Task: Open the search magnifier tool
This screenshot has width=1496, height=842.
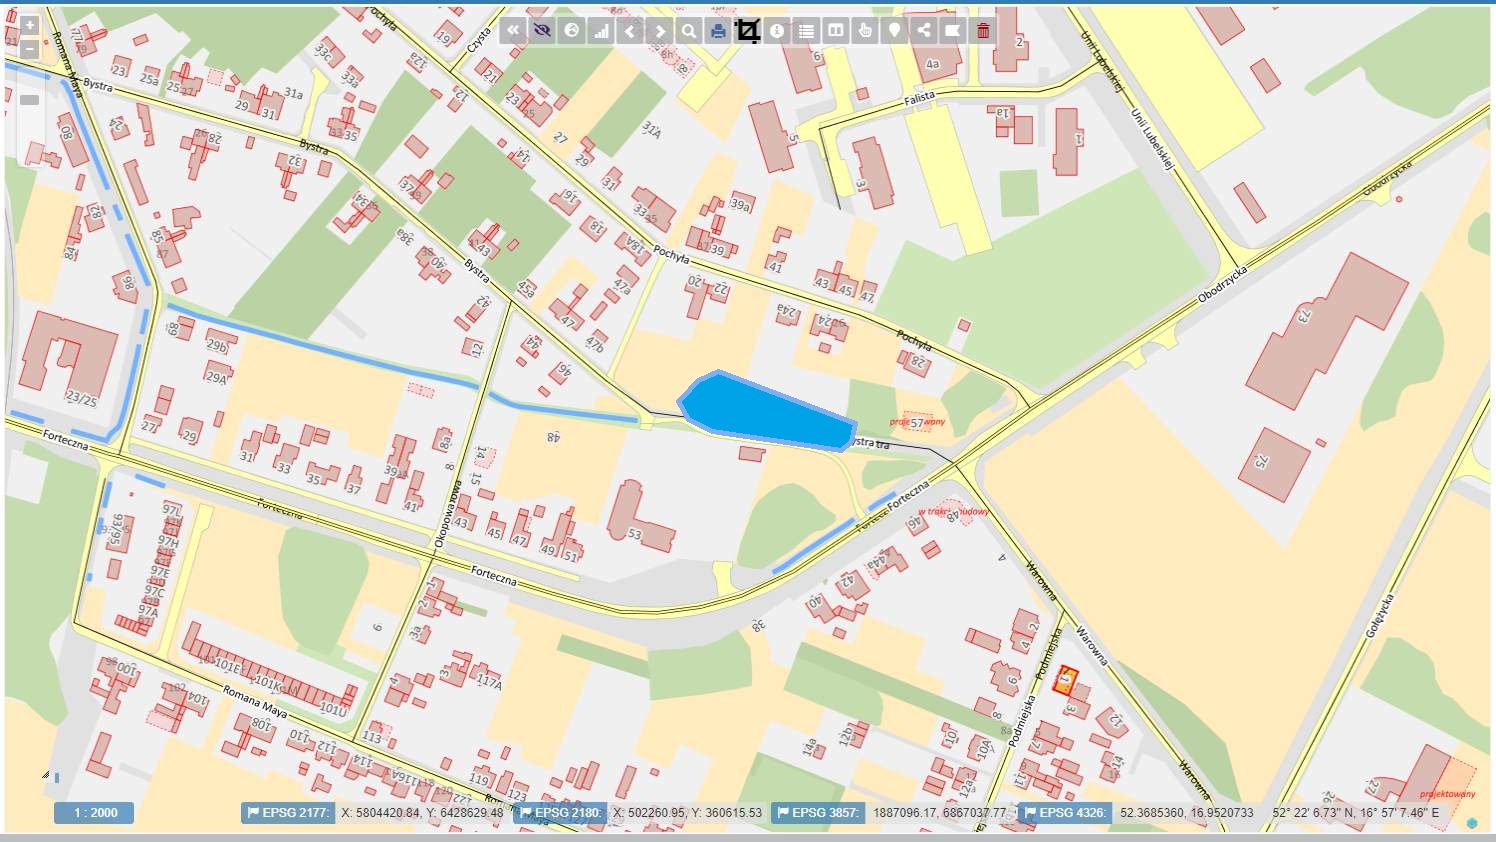Action: [689, 31]
